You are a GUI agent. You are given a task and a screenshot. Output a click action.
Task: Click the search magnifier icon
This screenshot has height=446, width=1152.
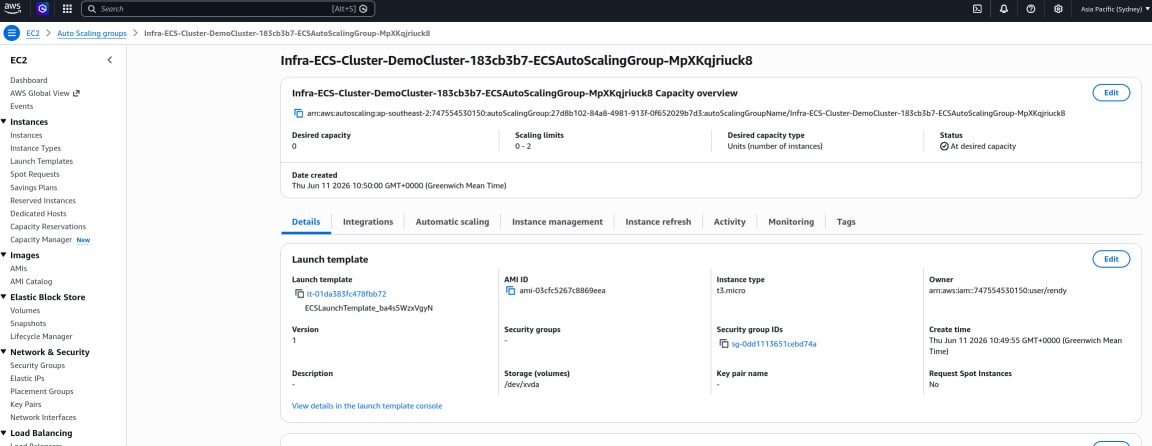coord(91,9)
